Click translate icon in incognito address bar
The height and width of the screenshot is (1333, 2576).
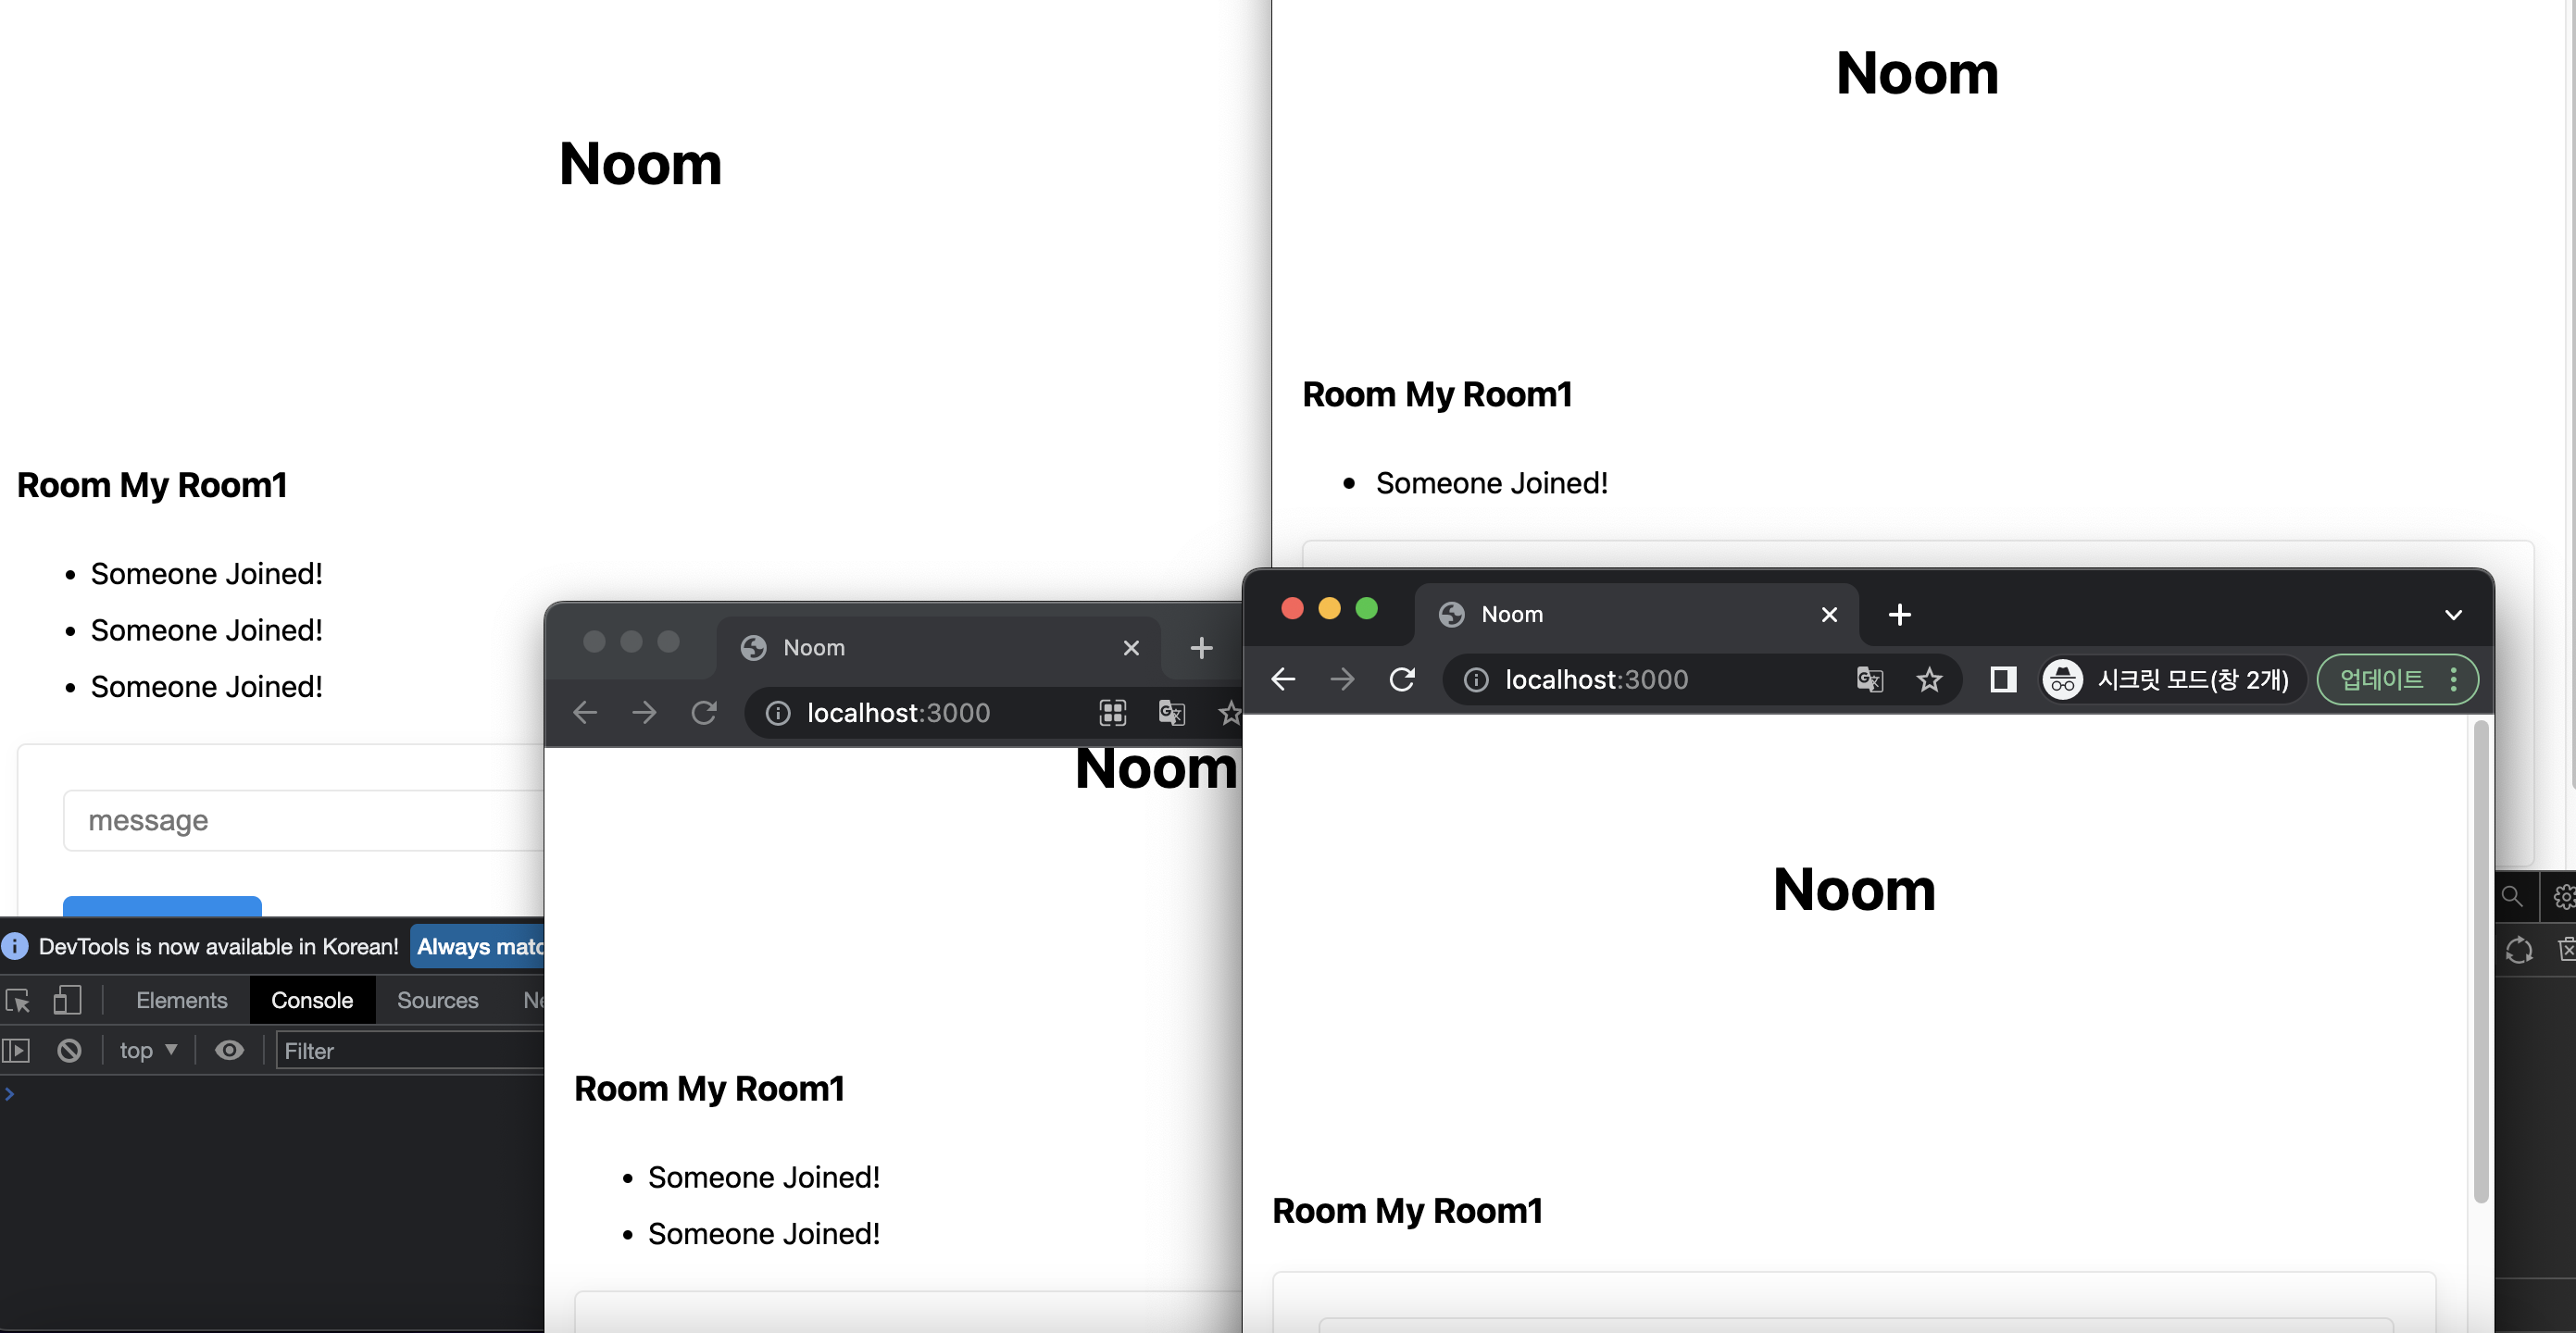pos(1869,680)
